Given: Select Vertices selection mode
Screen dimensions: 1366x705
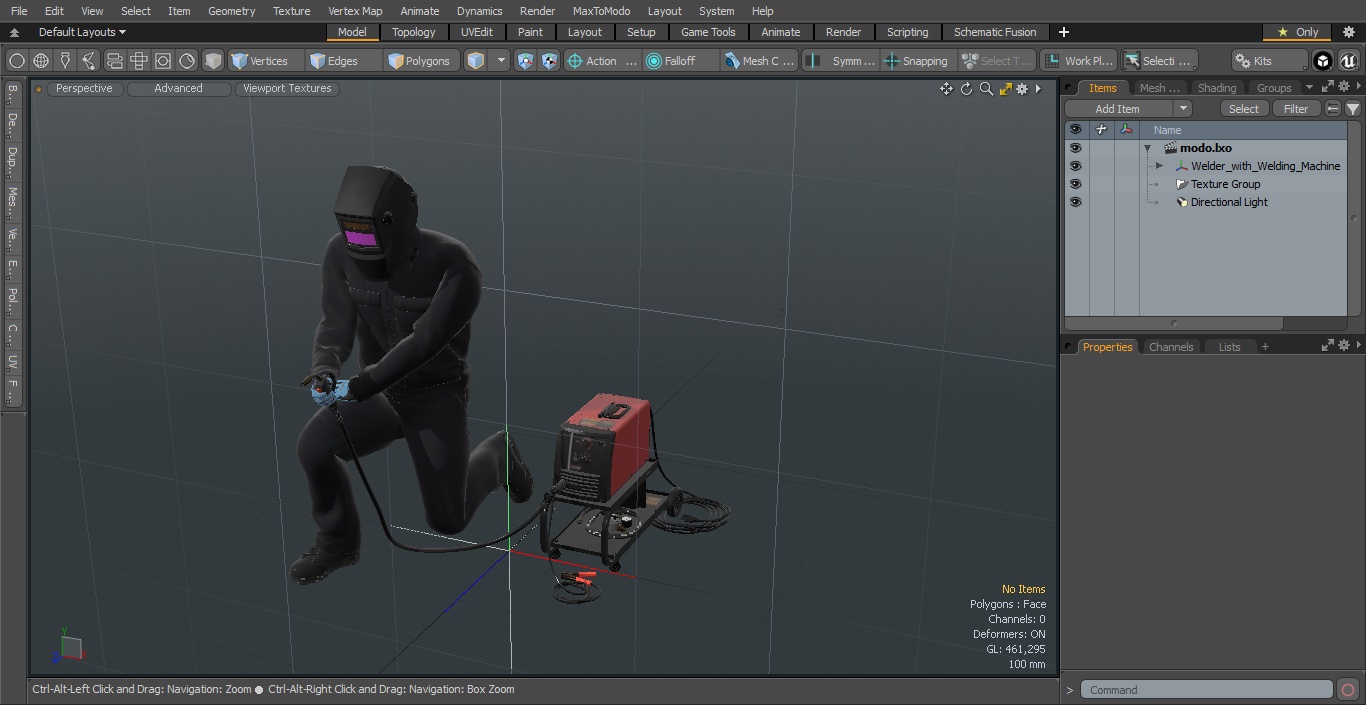Looking at the screenshot, I should [x=265, y=61].
